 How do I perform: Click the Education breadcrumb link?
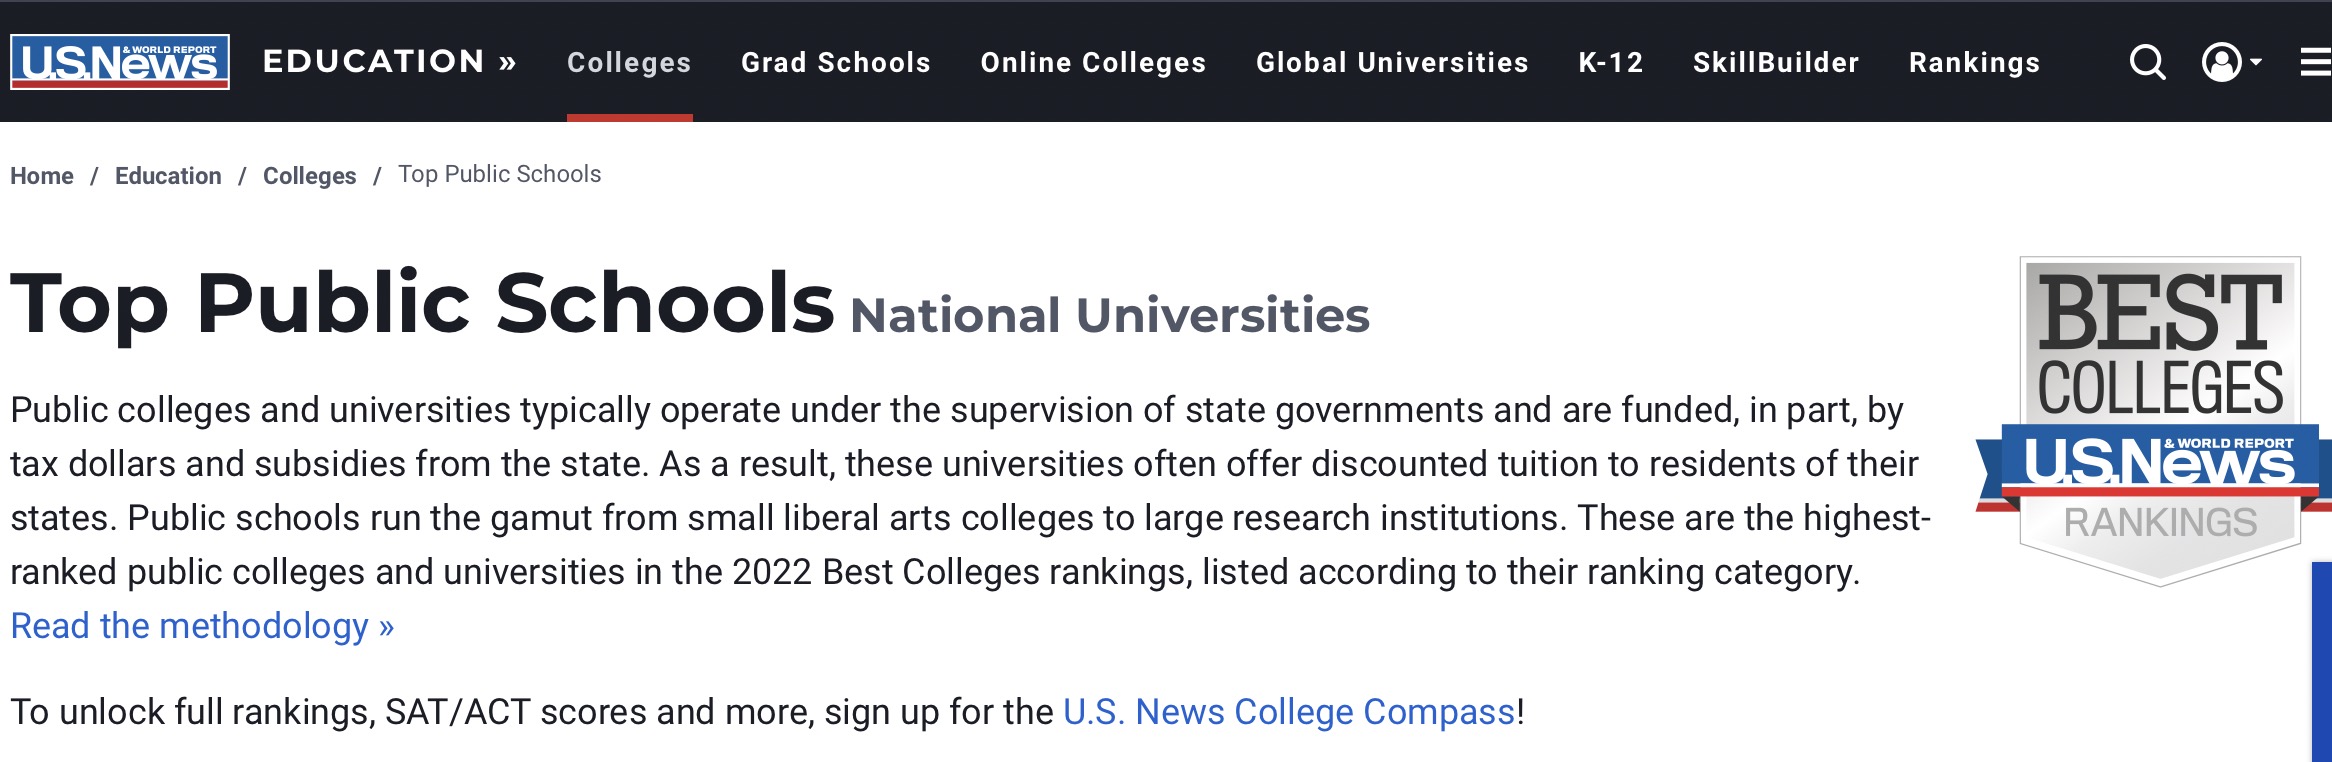point(168,176)
